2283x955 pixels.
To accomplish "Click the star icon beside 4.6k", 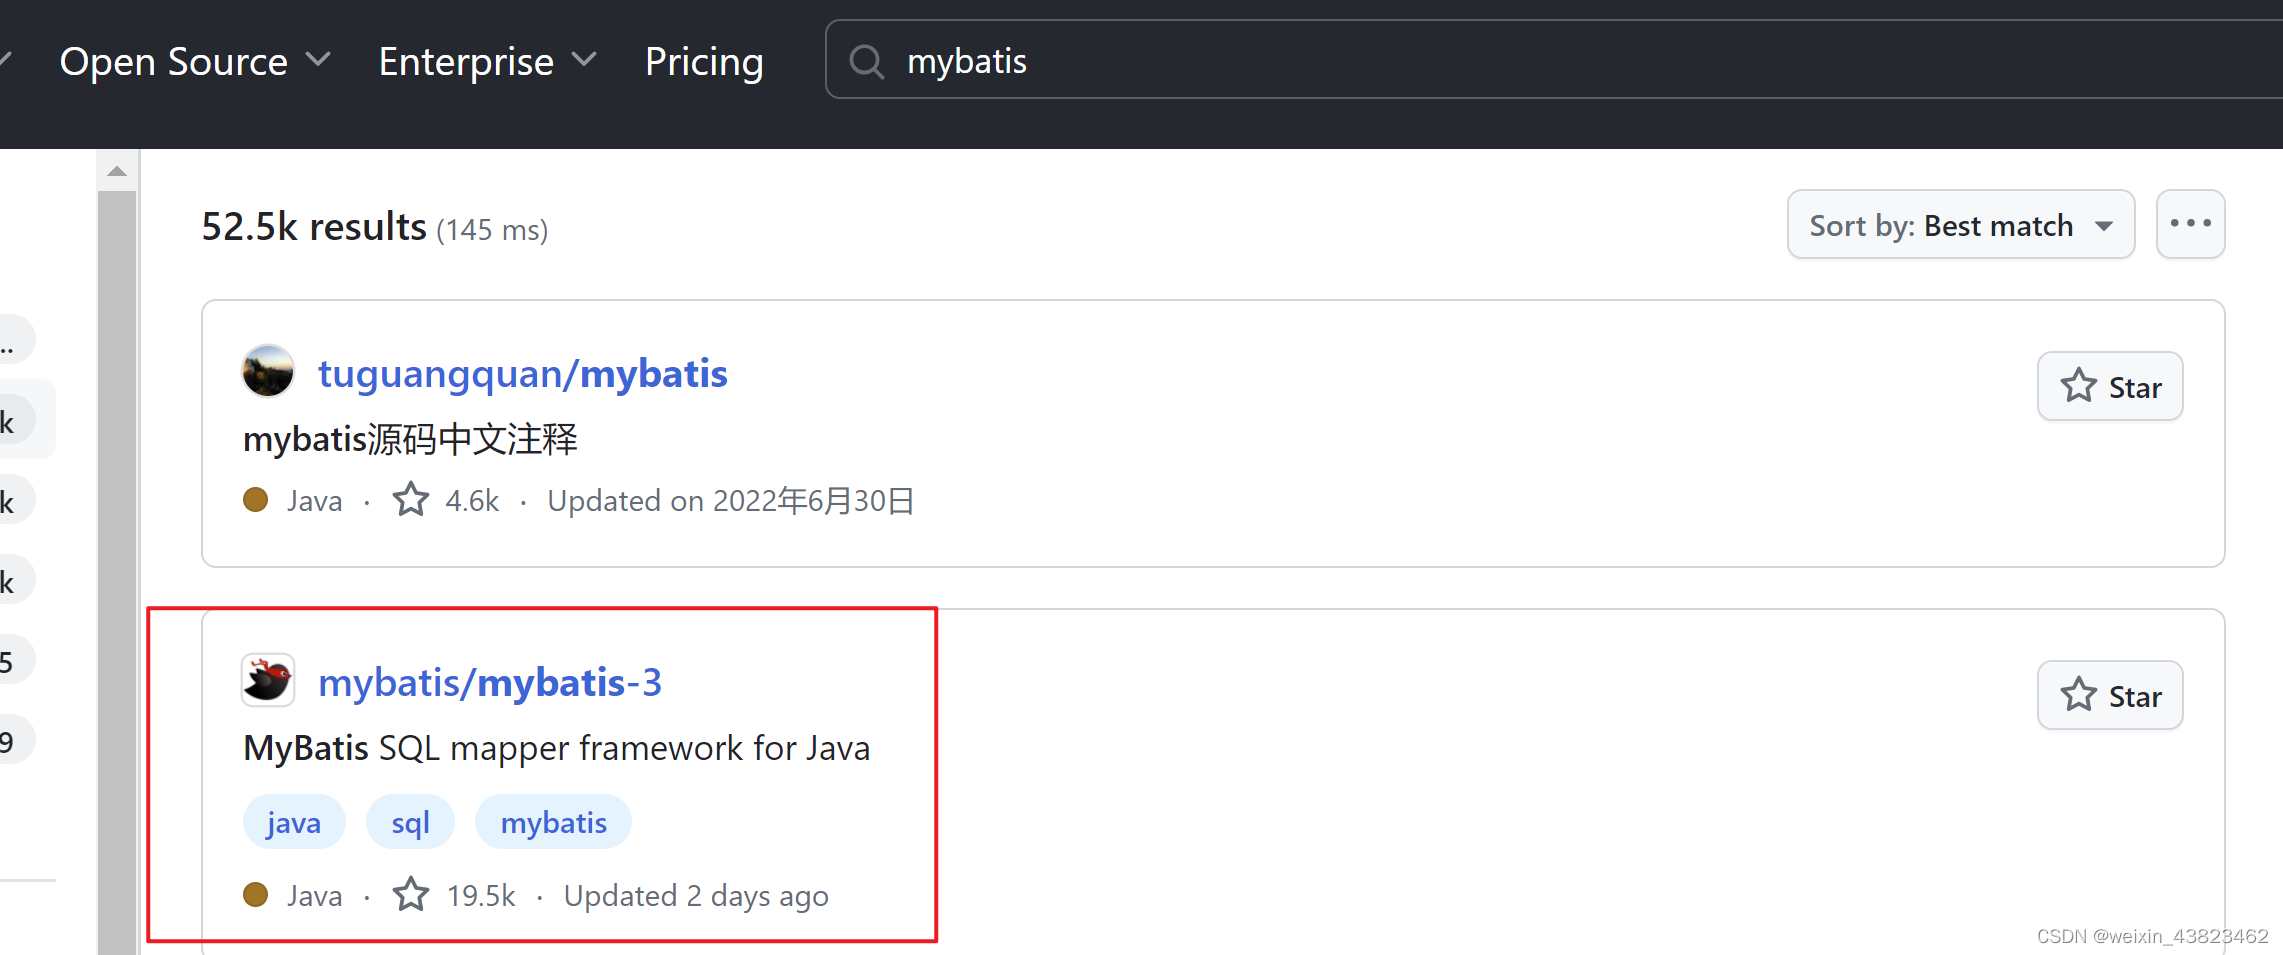I will (x=410, y=499).
